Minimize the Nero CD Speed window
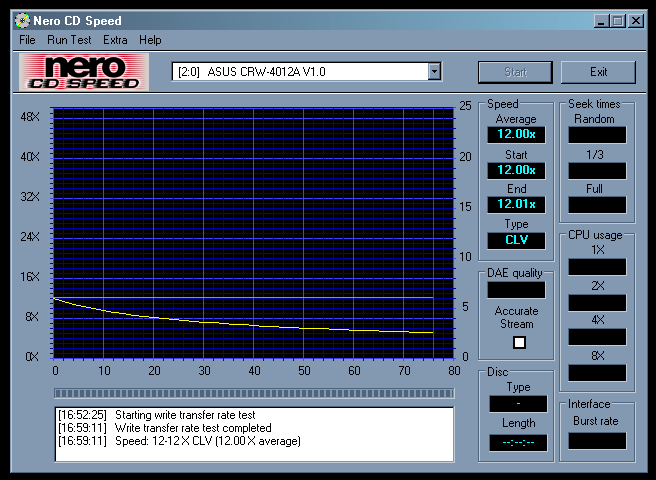The height and width of the screenshot is (480, 656). click(x=601, y=21)
